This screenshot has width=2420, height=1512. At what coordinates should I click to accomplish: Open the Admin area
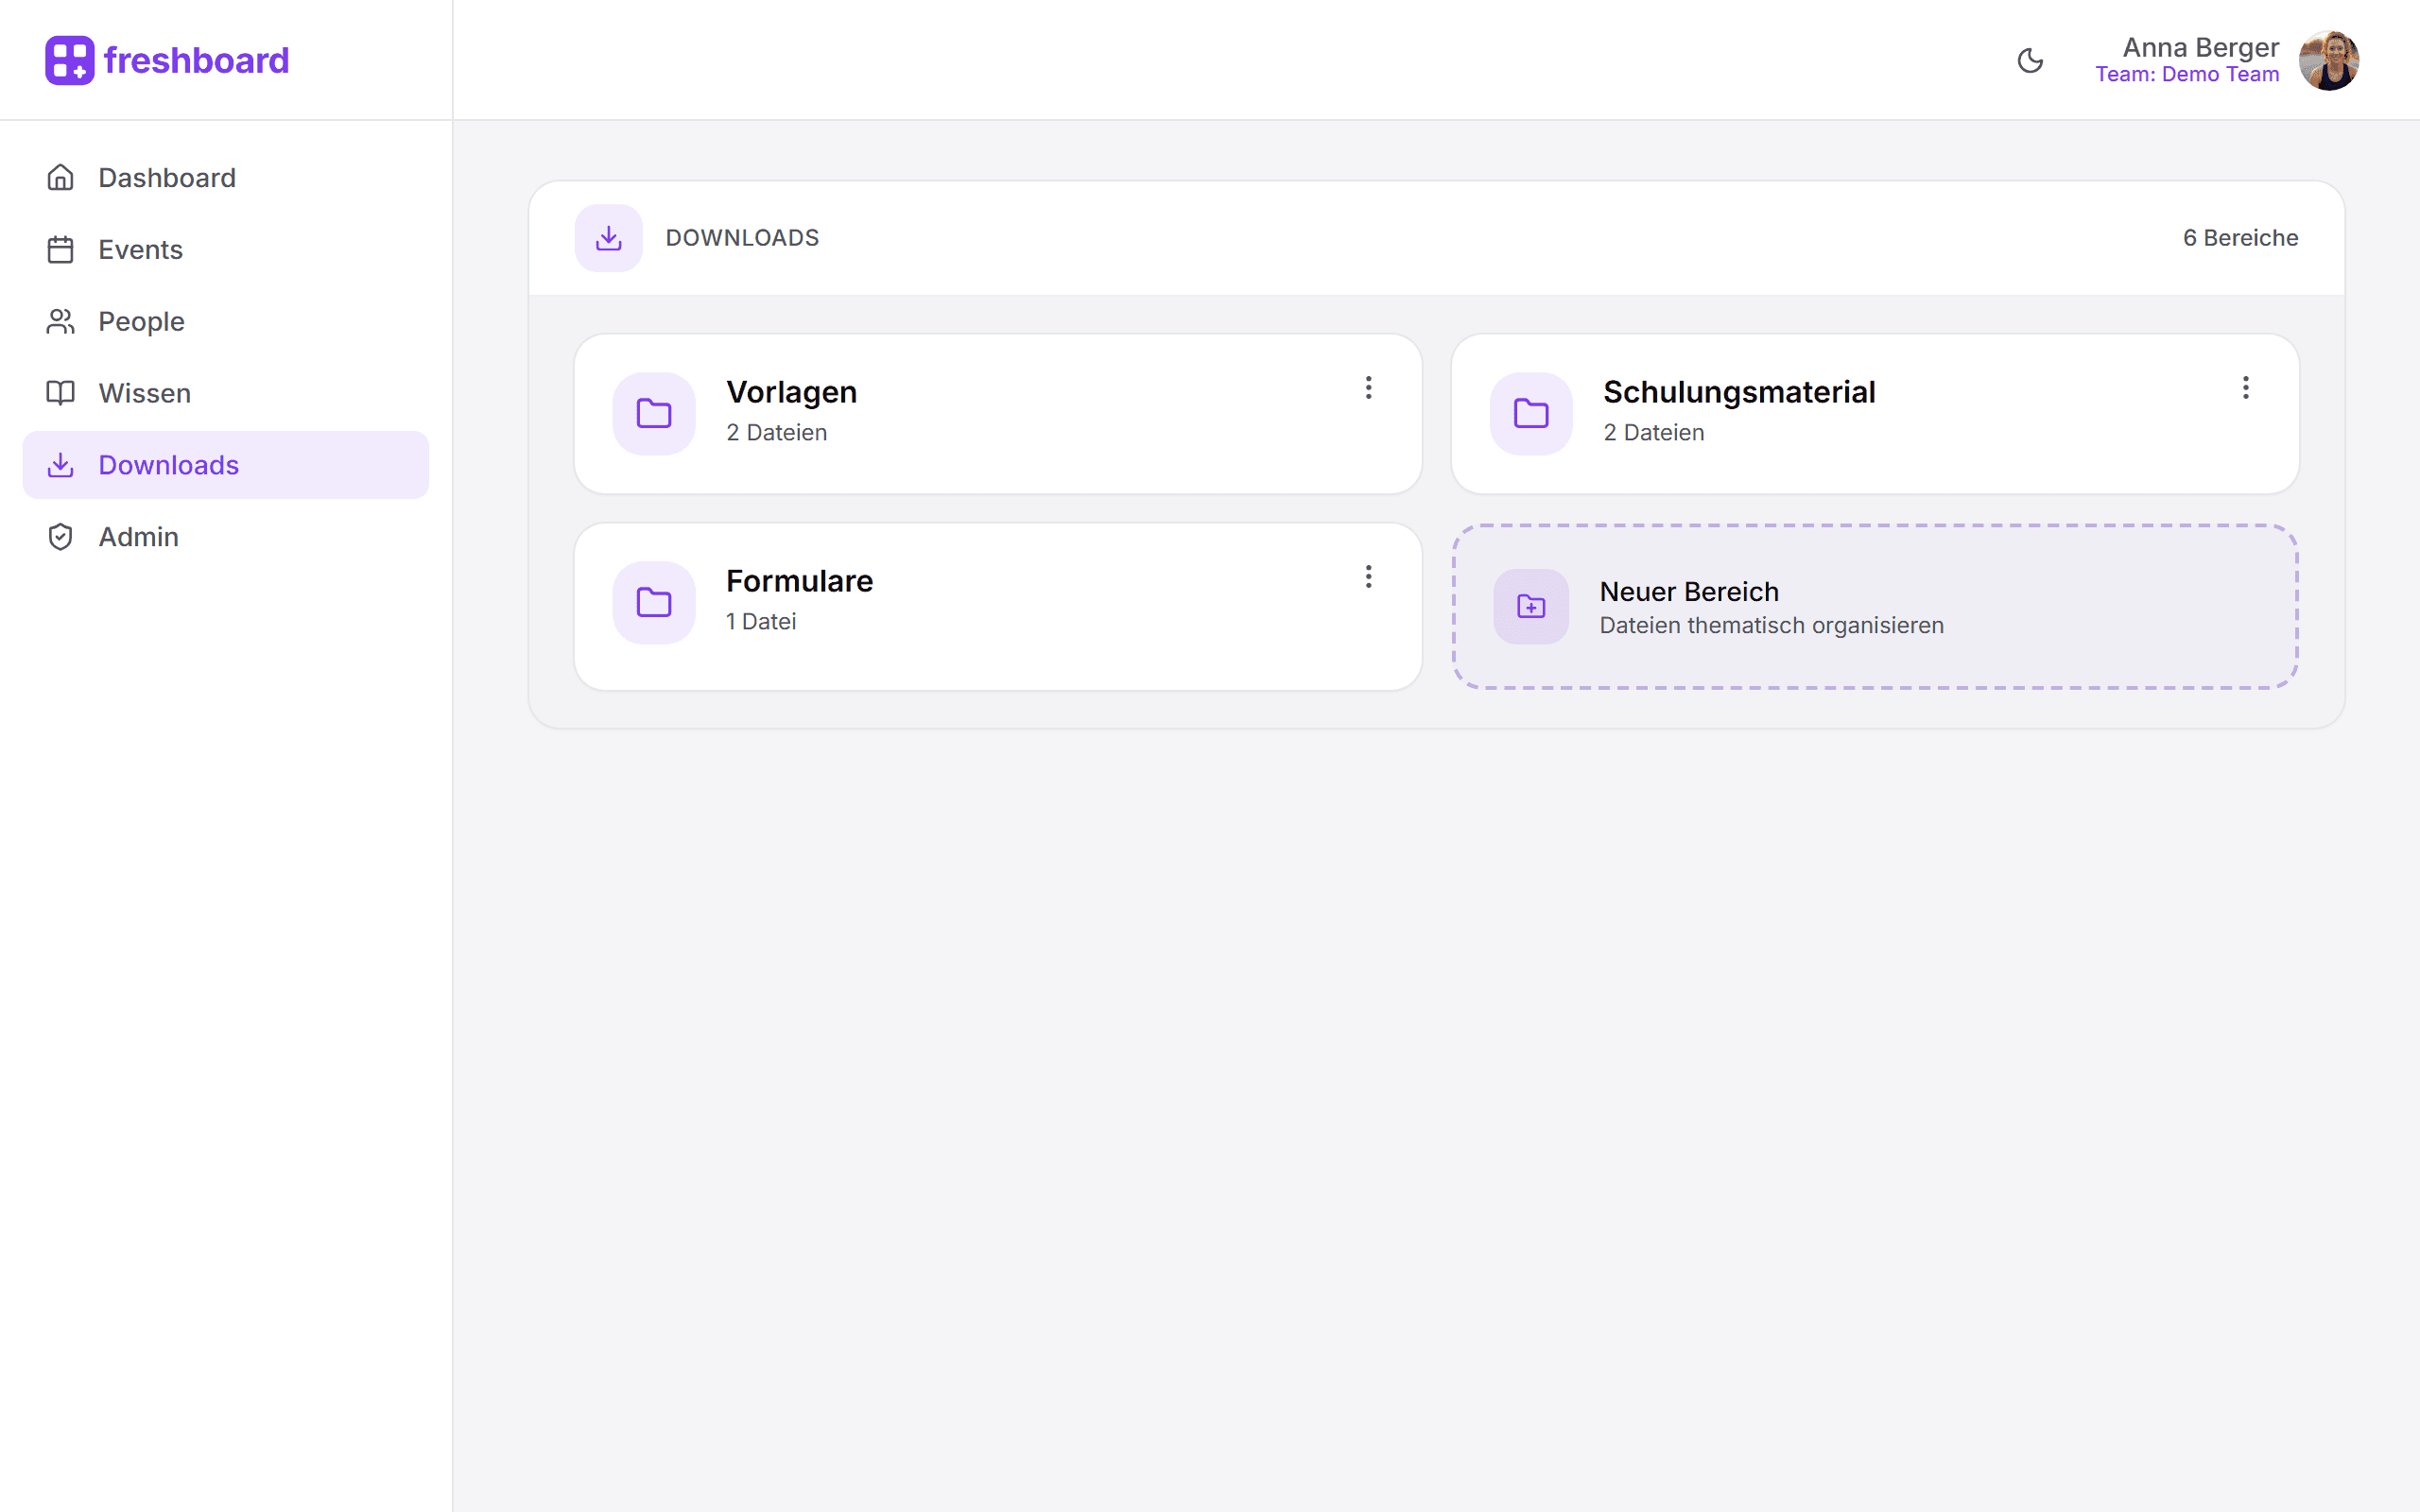pyautogui.click(x=225, y=537)
